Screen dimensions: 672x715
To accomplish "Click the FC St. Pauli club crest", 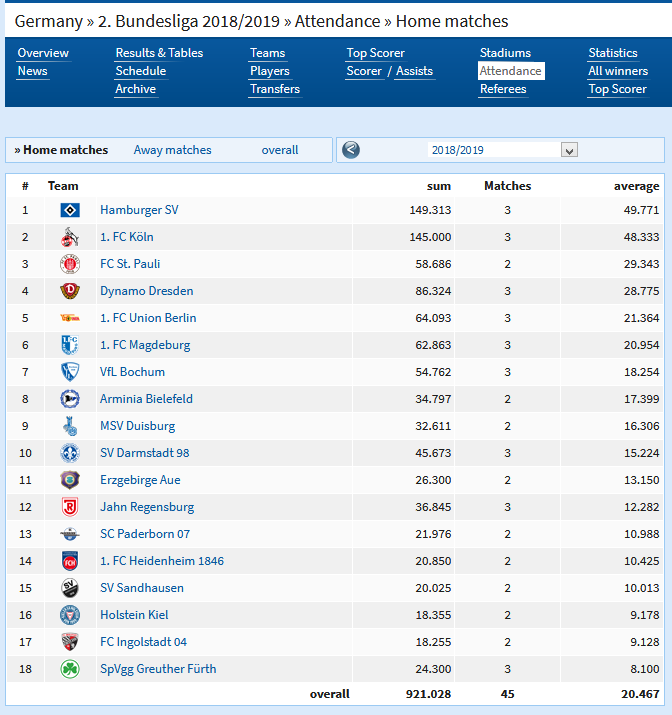I will [70, 264].
